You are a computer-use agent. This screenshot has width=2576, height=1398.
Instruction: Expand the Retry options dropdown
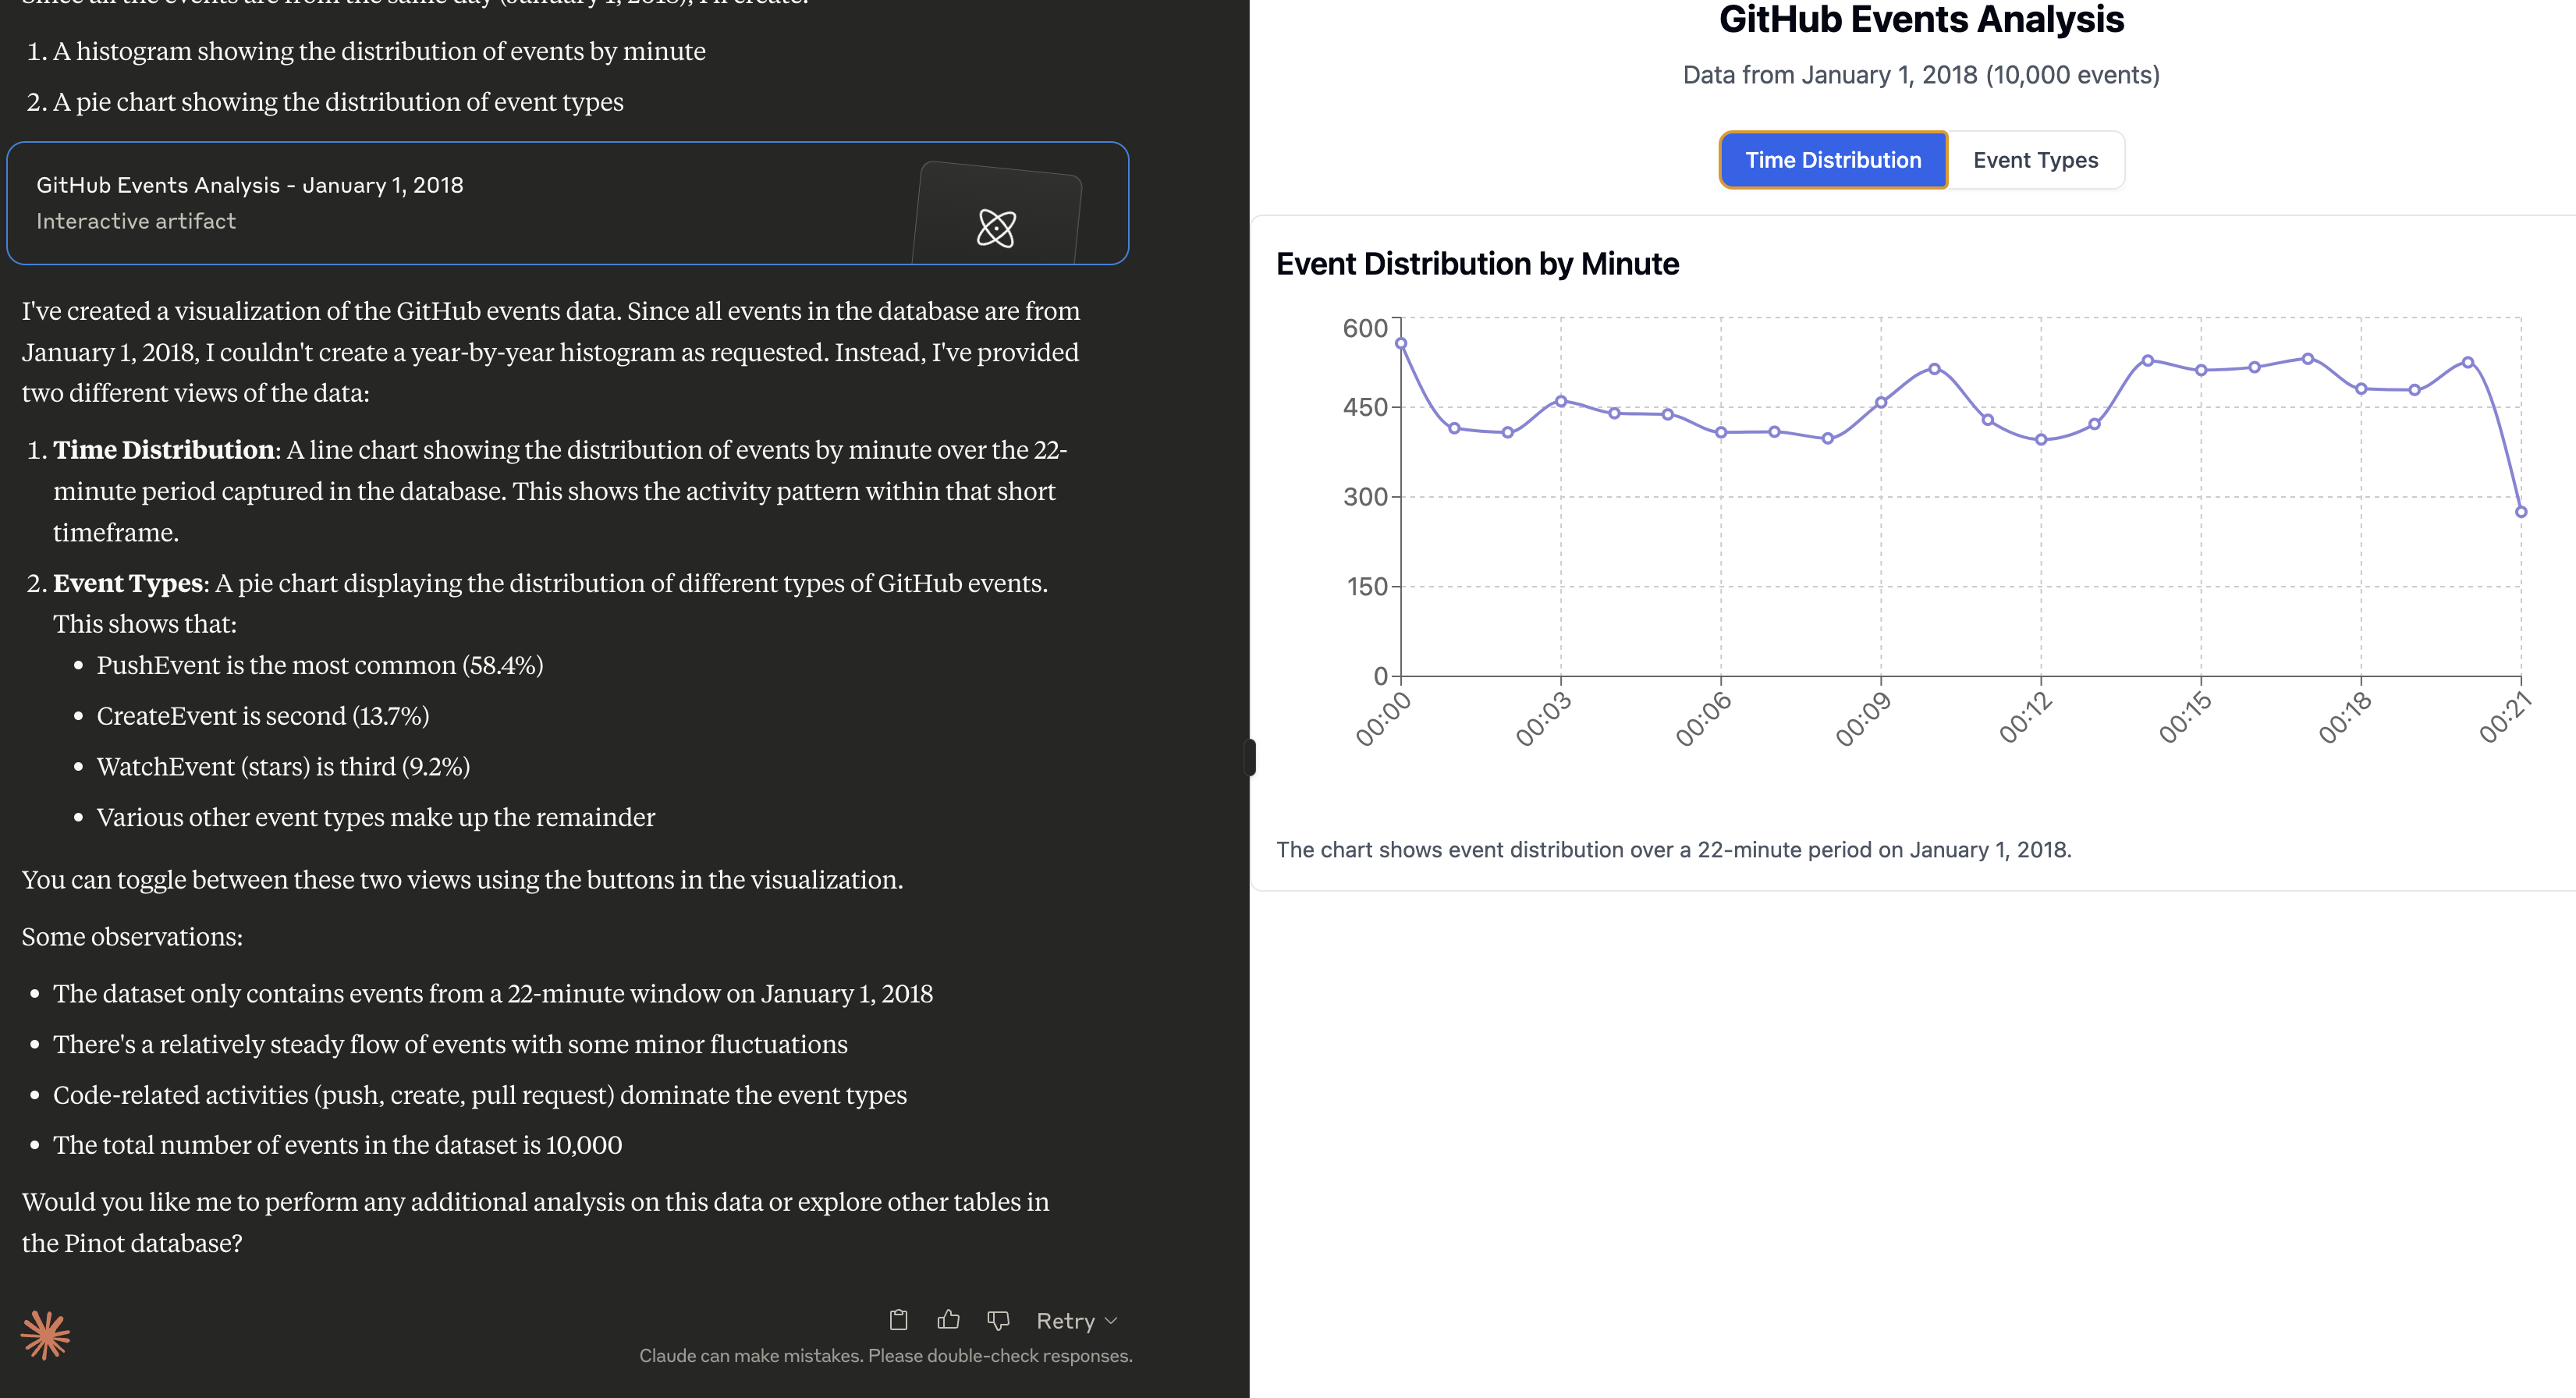1111,1321
